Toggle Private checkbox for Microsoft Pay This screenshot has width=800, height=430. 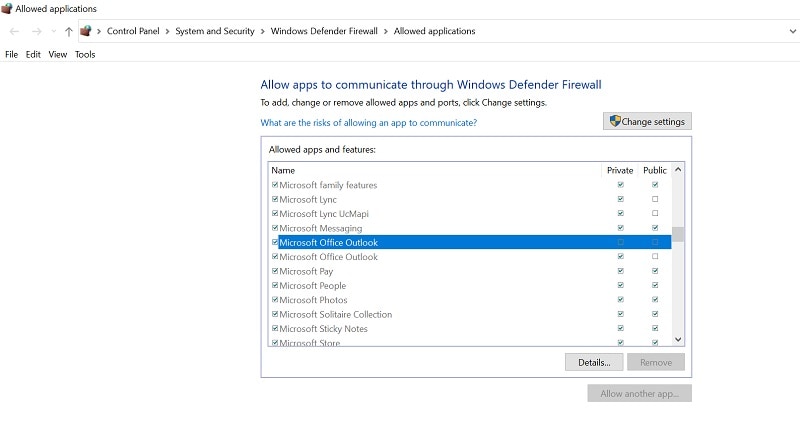tap(621, 271)
